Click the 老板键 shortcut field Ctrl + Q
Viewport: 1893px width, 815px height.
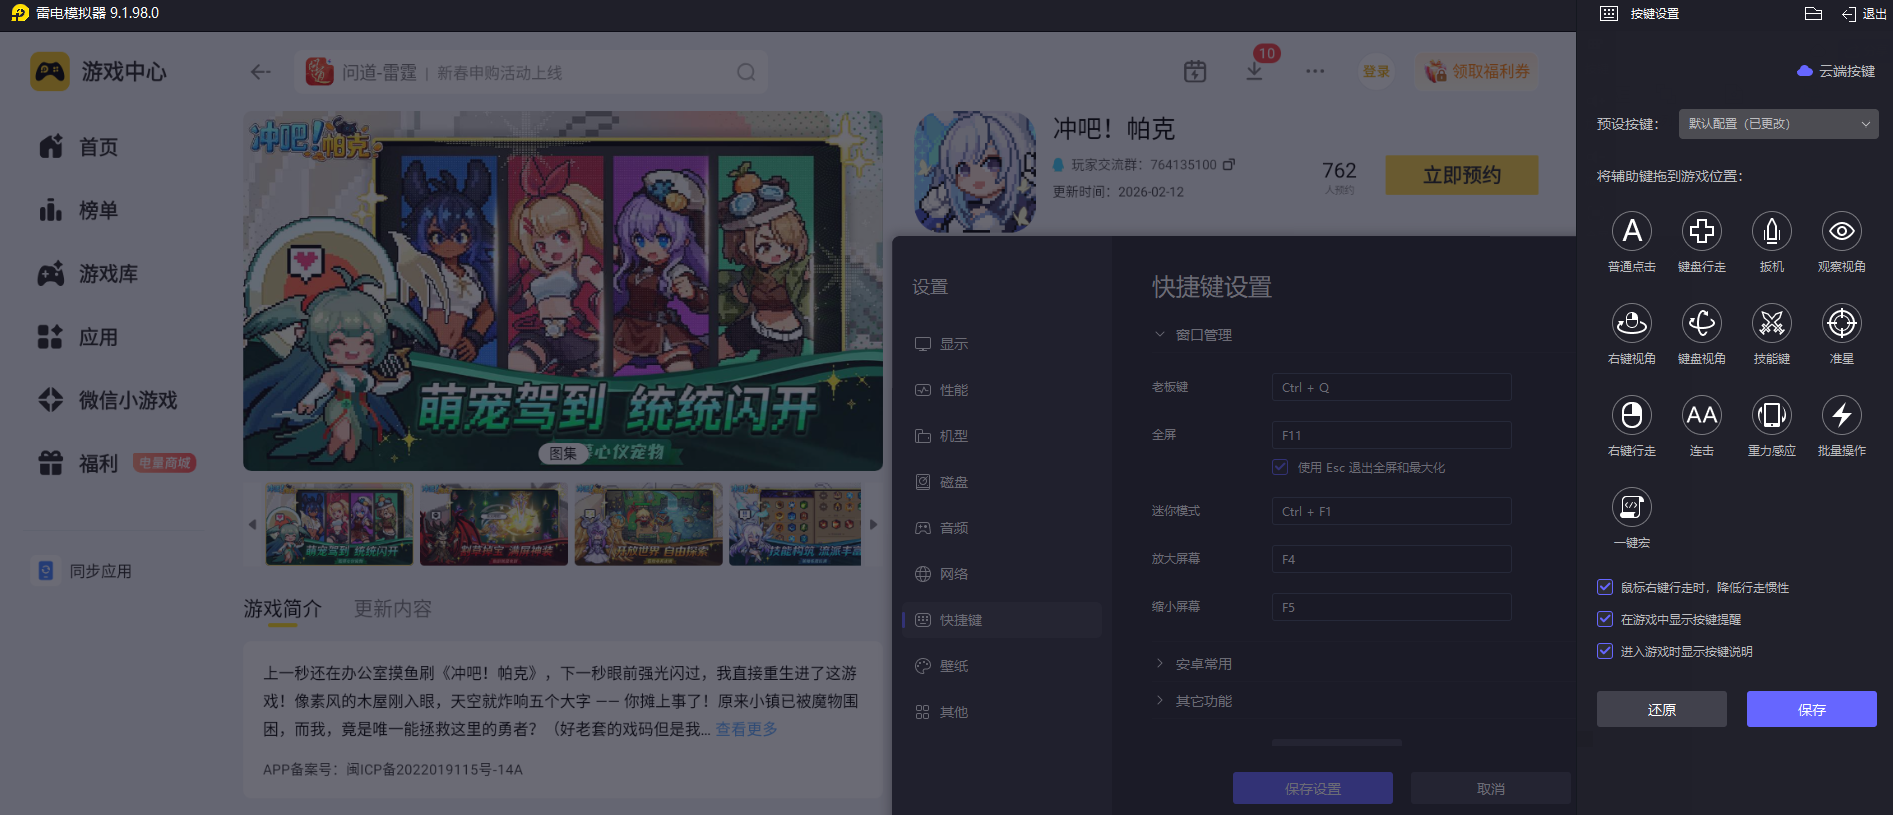tap(1391, 387)
